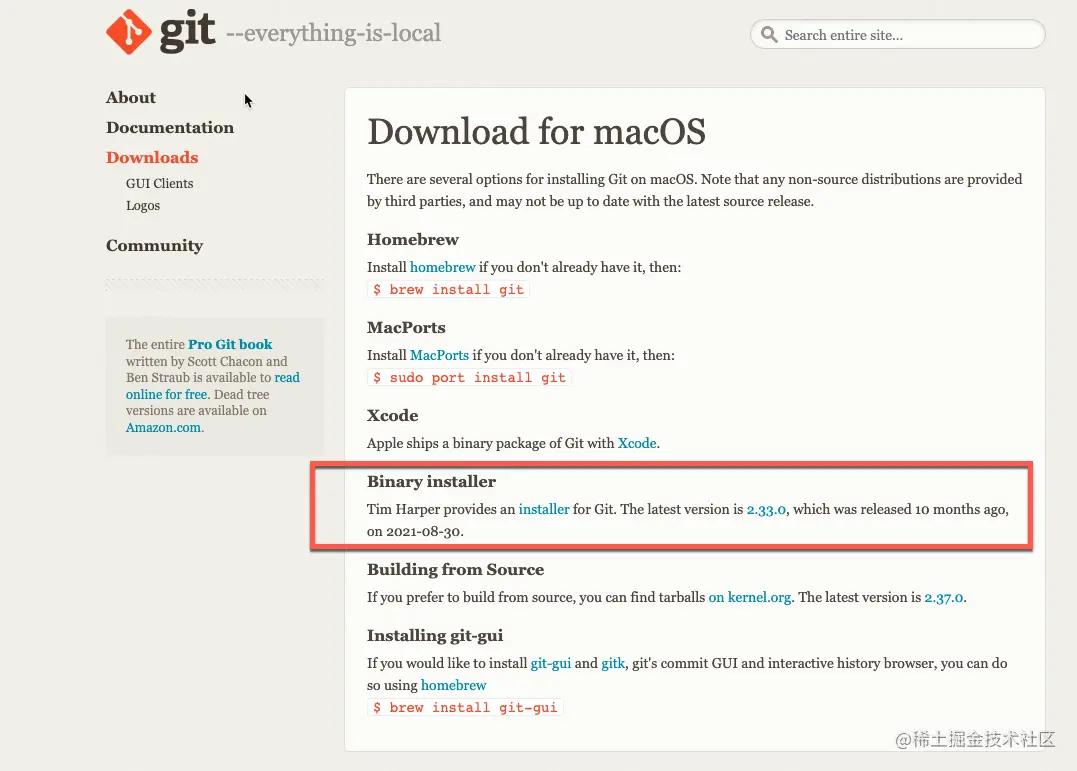Open the Documentation section
This screenshot has width=1077, height=771.
coord(170,128)
